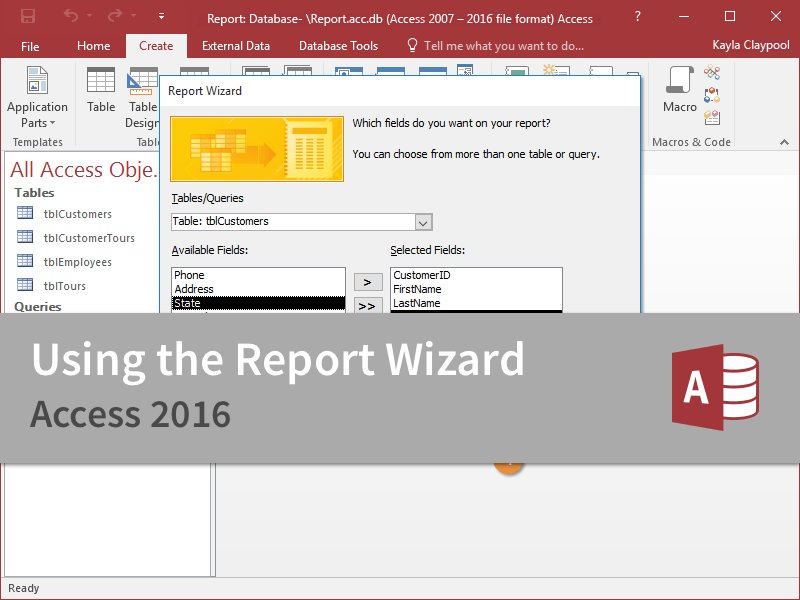Select the Create ribbon tab
This screenshot has height=600, width=800.
point(156,46)
